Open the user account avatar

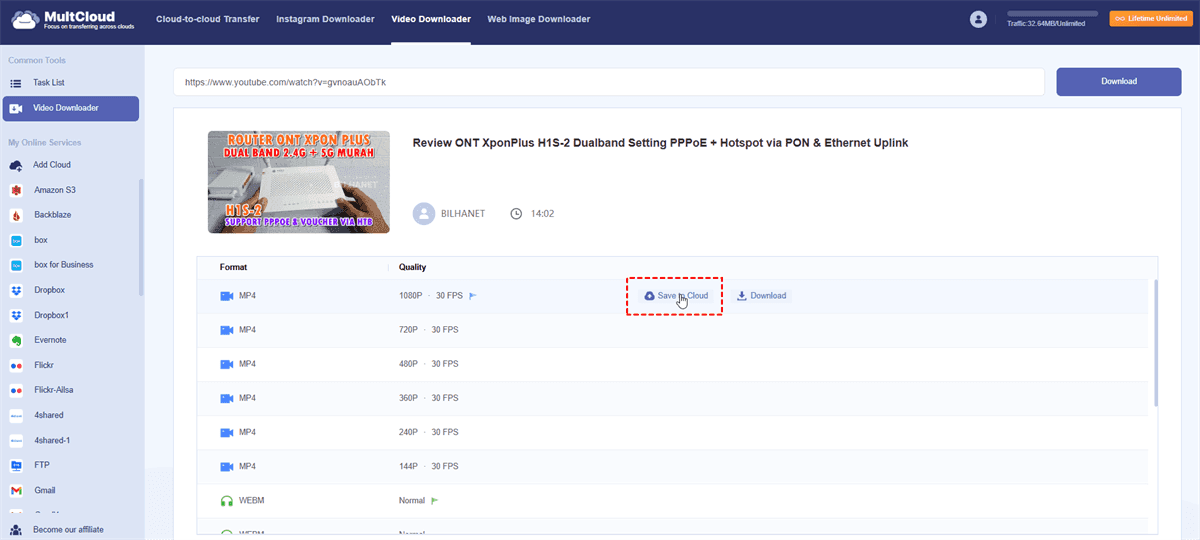(978, 19)
